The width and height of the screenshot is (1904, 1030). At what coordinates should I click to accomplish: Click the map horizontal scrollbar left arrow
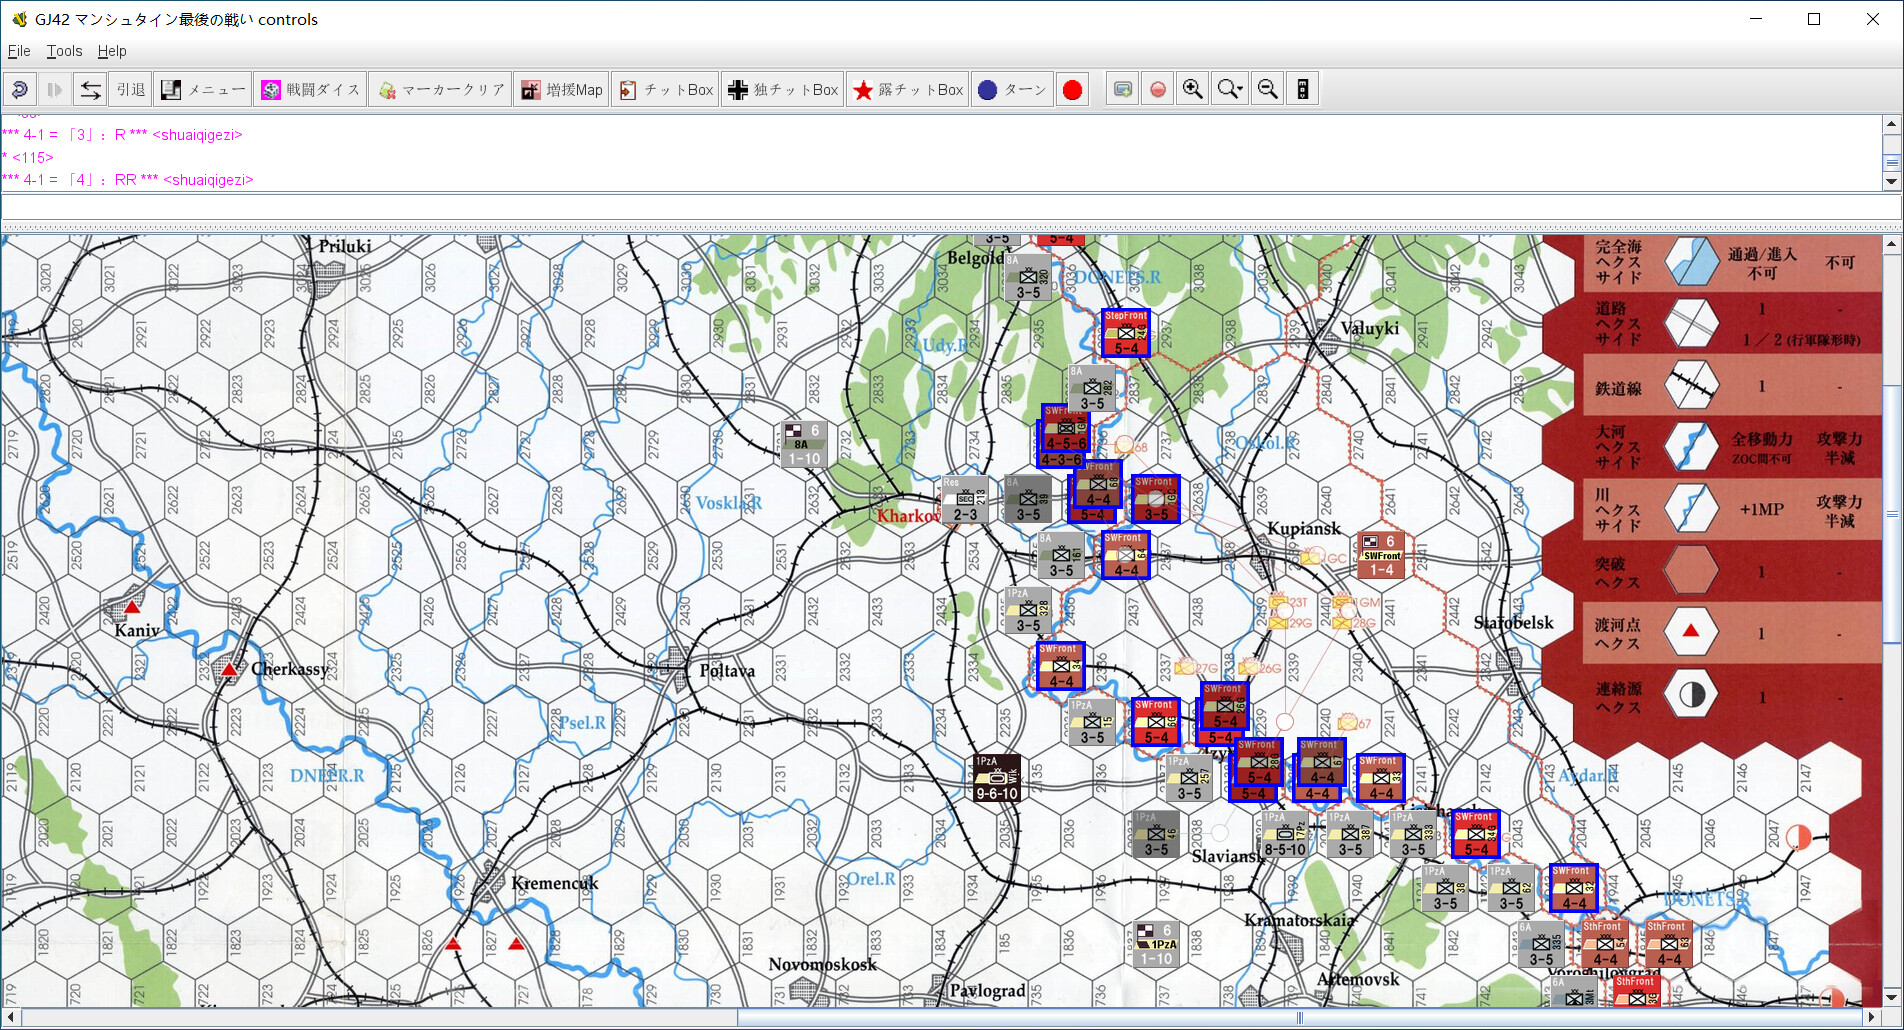[10, 1018]
